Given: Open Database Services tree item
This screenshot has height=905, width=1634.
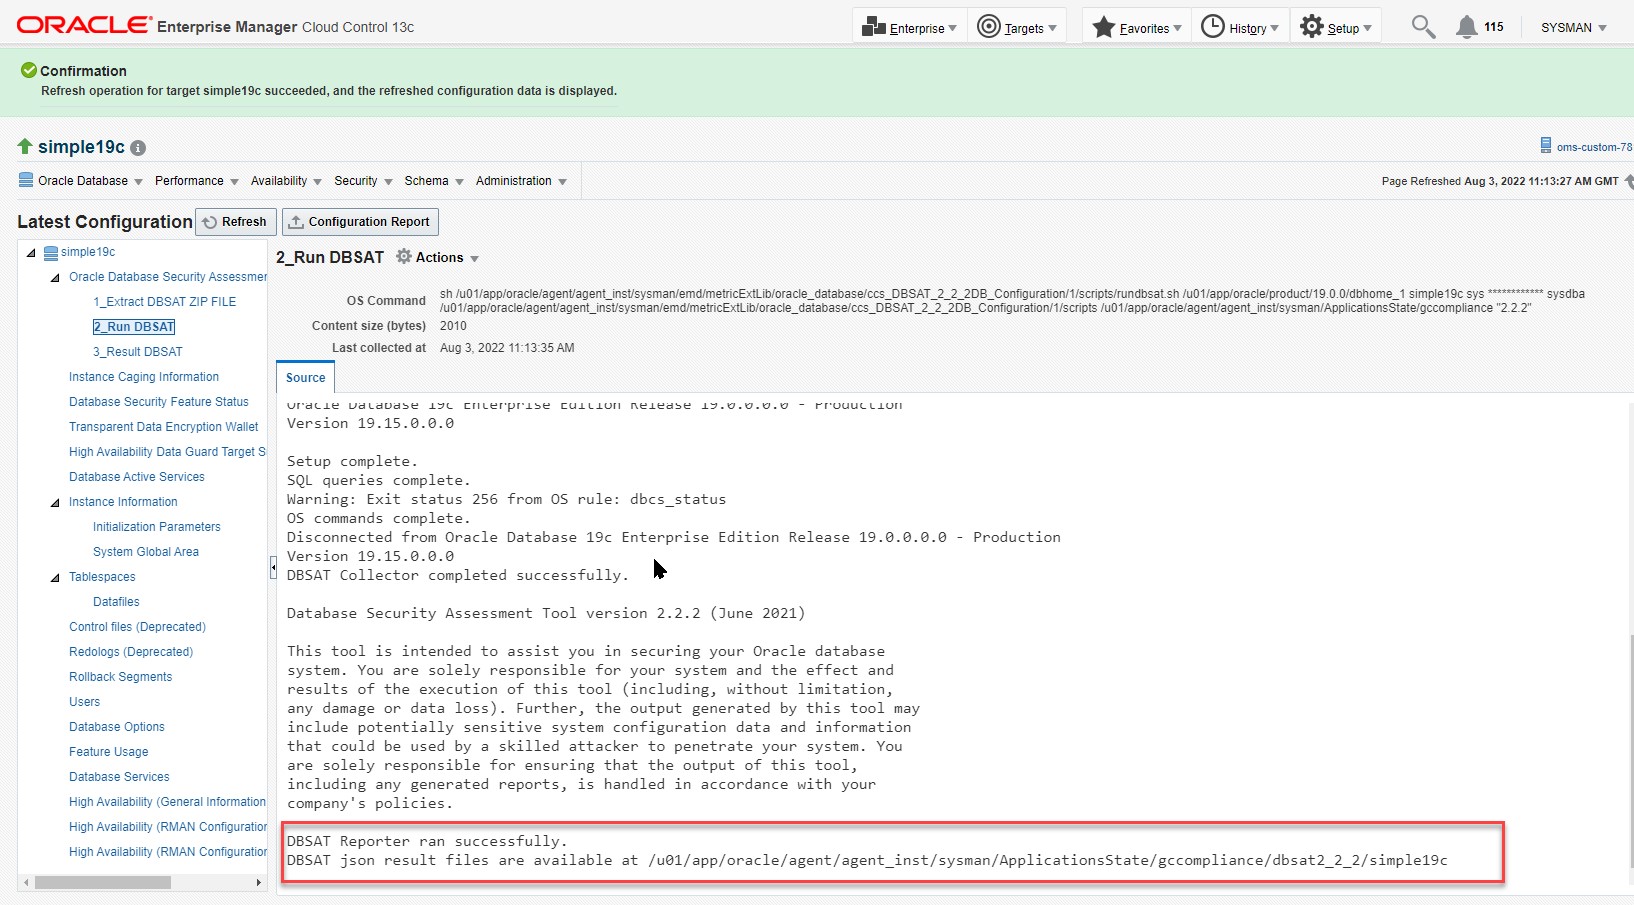Looking at the screenshot, I should tap(119, 777).
